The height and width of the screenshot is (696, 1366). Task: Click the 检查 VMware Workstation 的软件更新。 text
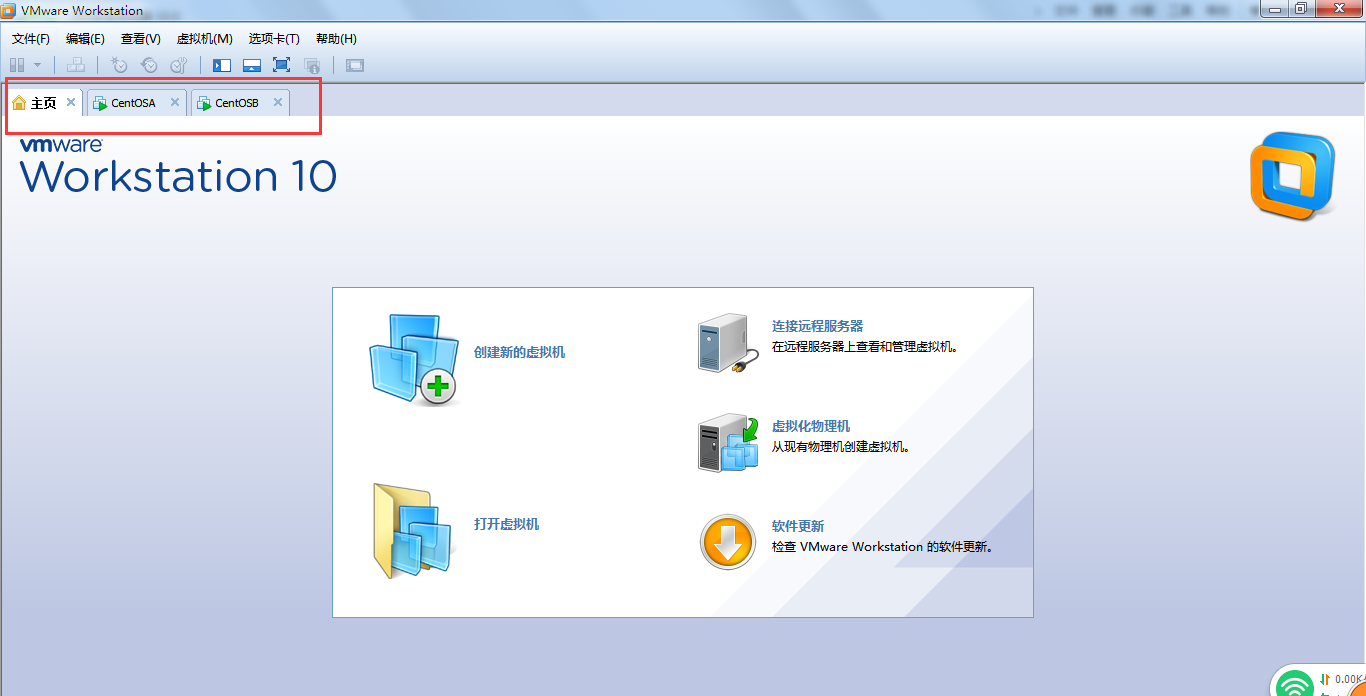pos(883,547)
